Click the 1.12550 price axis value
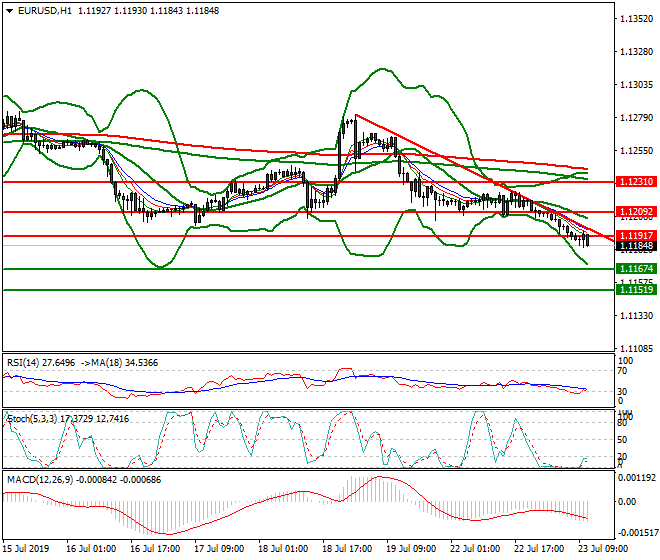 click(636, 151)
